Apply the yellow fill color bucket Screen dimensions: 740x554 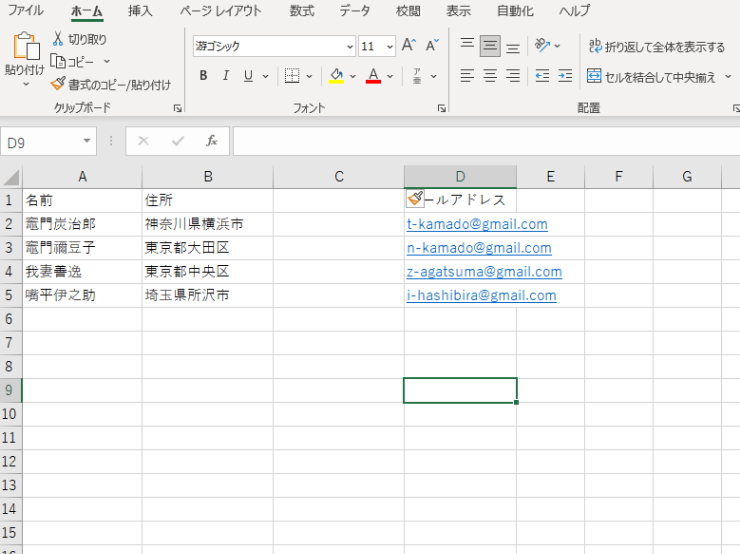tap(337, 76)
